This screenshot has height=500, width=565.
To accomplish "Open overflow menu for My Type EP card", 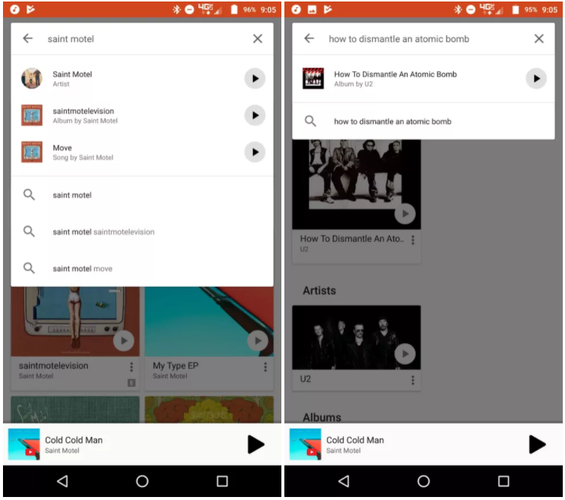I will (265, 367).
